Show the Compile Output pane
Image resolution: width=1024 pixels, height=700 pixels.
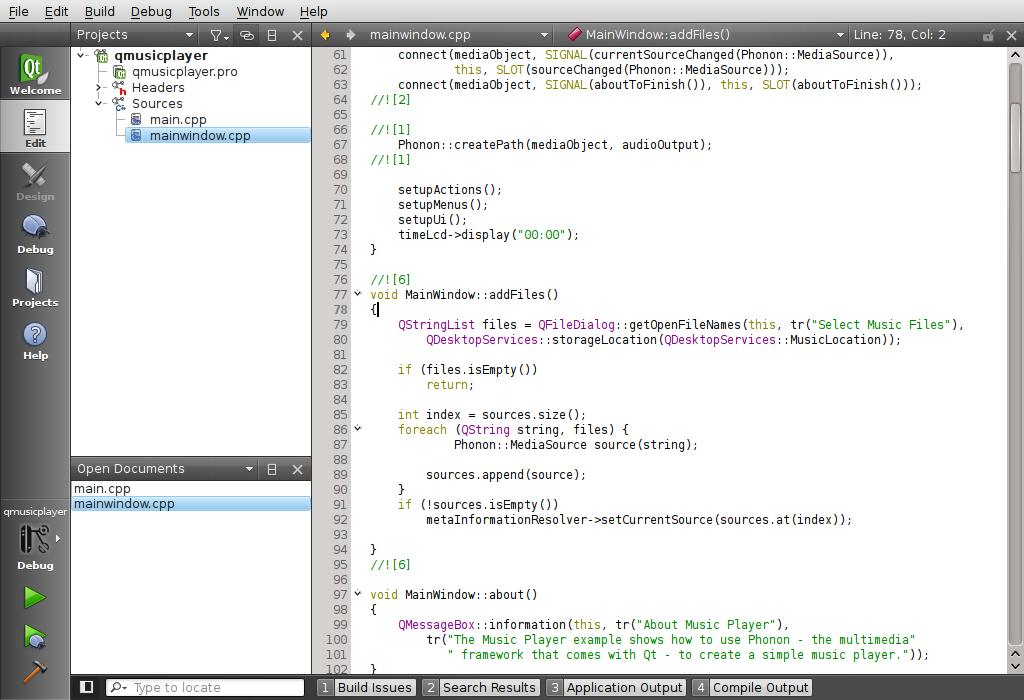[x=752, y=688]
